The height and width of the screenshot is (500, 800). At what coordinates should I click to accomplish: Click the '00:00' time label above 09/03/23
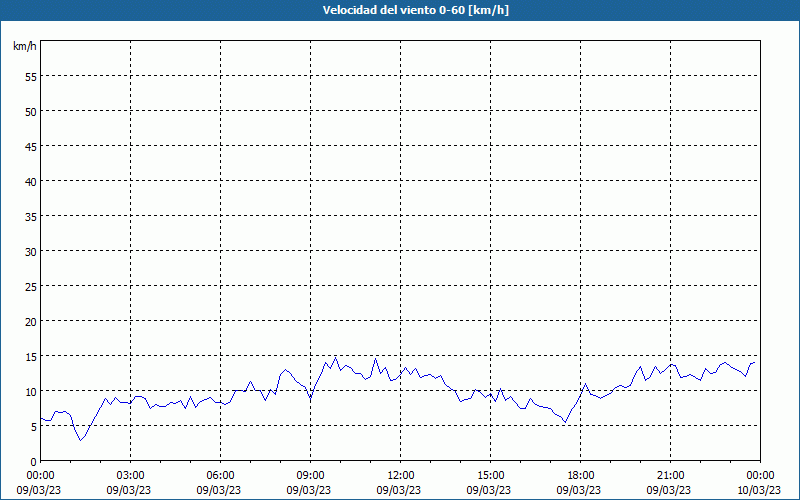[x=40, y=475]
